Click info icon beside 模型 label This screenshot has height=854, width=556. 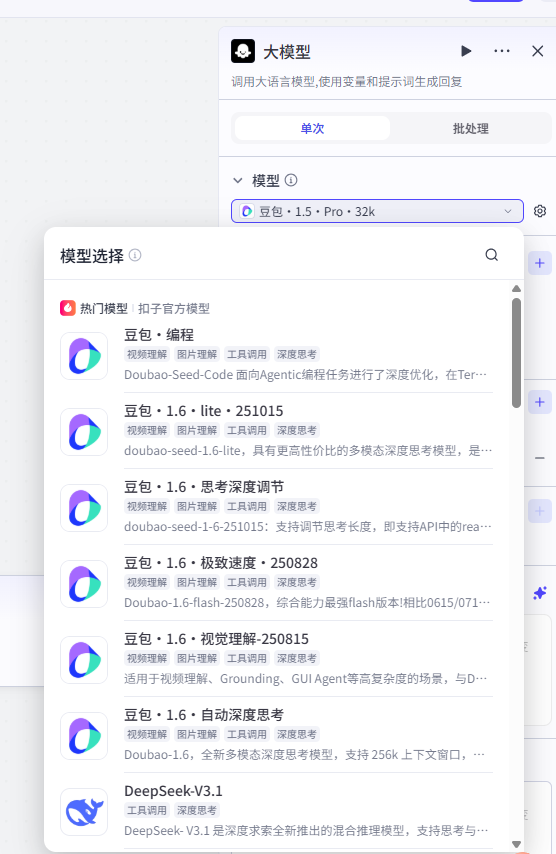pos(291,180)
